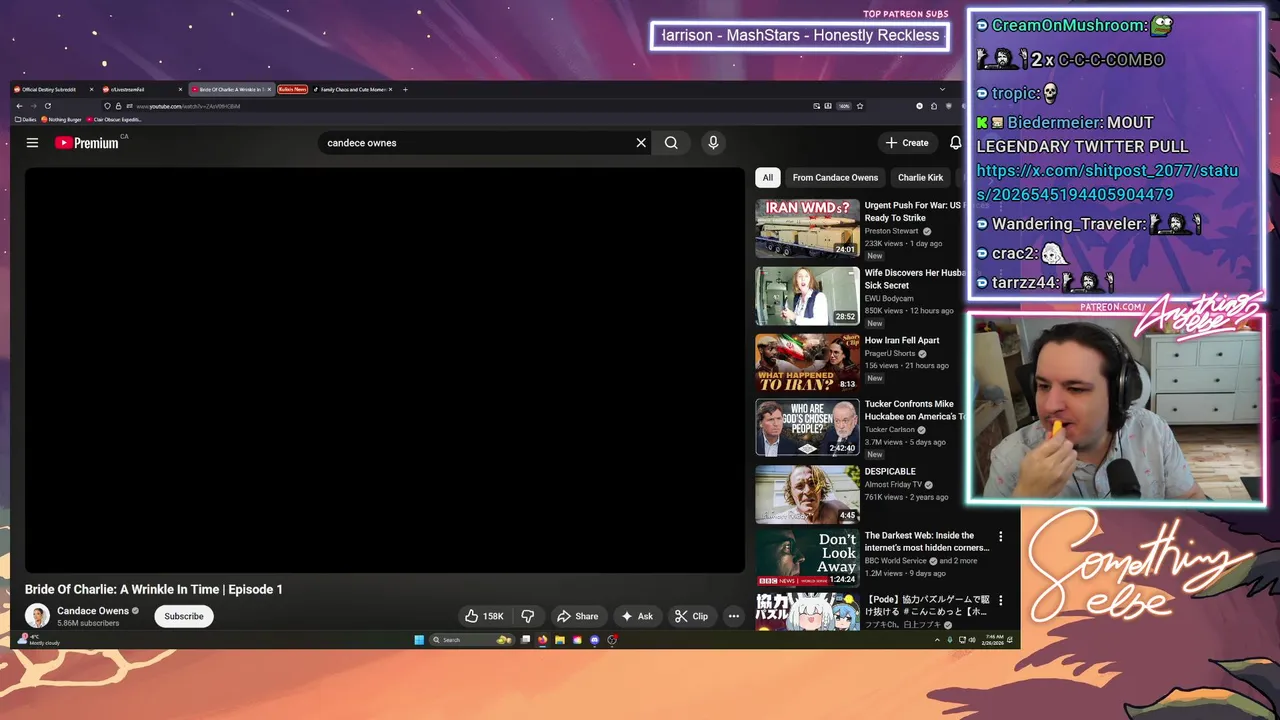Switch to r/LivestreamFail tab

128,90
